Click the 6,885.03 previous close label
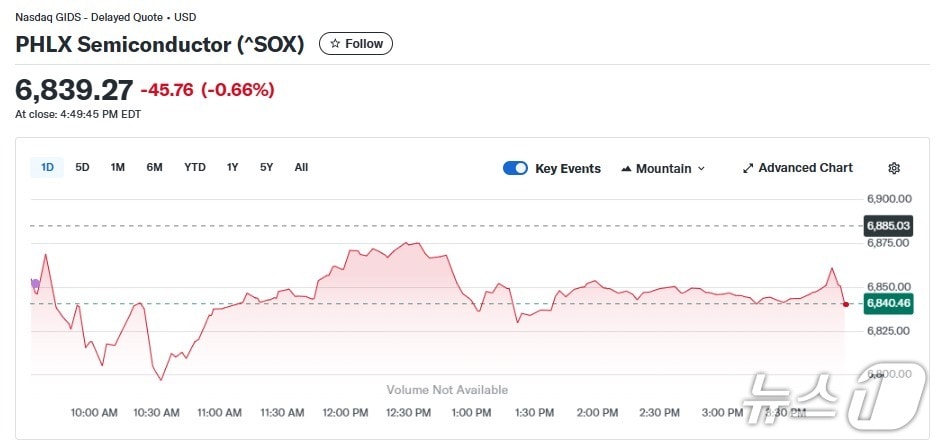940x444 pixels. [888, 226]
